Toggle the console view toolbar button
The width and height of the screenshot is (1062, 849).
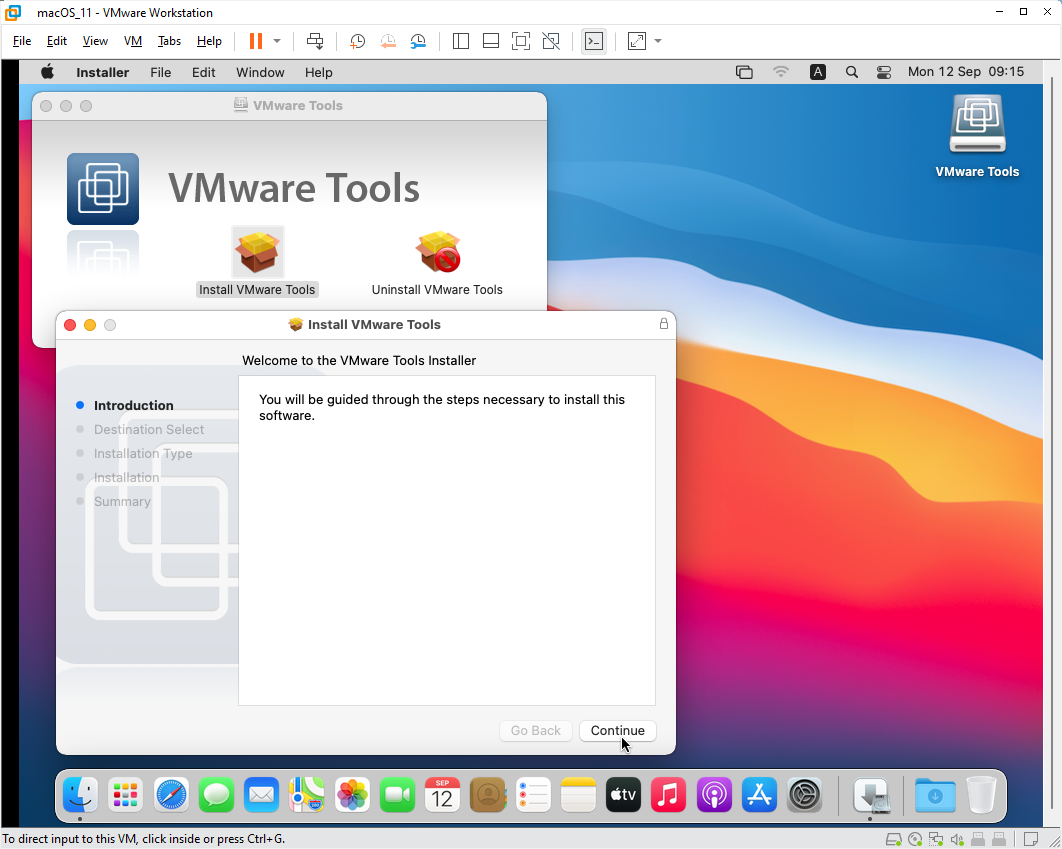click(594, 41)
